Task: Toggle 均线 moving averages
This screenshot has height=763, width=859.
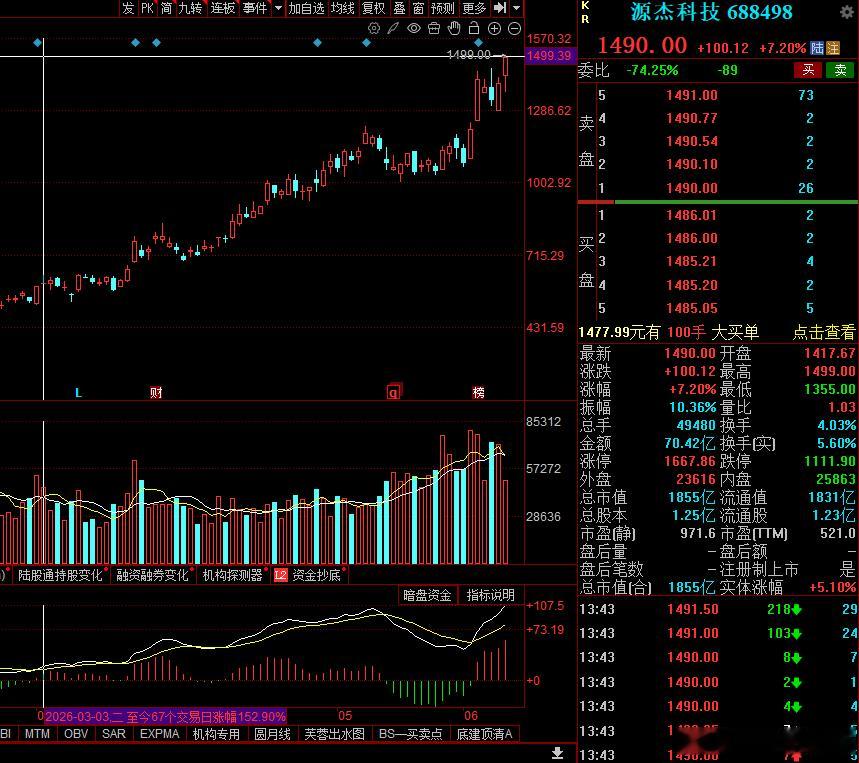Action: tap(343, 8)
